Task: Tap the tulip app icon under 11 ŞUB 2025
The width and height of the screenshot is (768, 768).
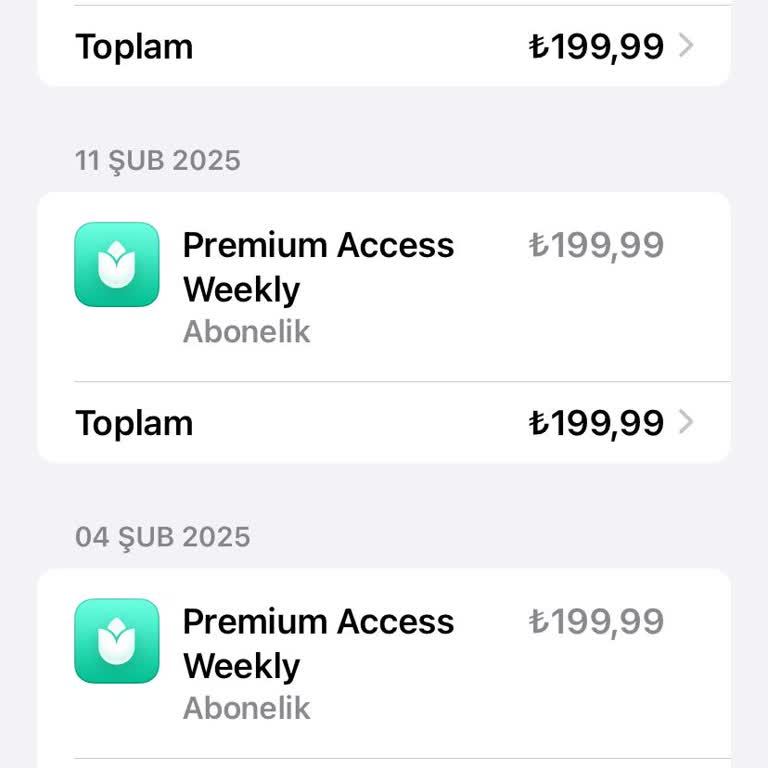Action: pyautogui.click(x=117, y=264)
